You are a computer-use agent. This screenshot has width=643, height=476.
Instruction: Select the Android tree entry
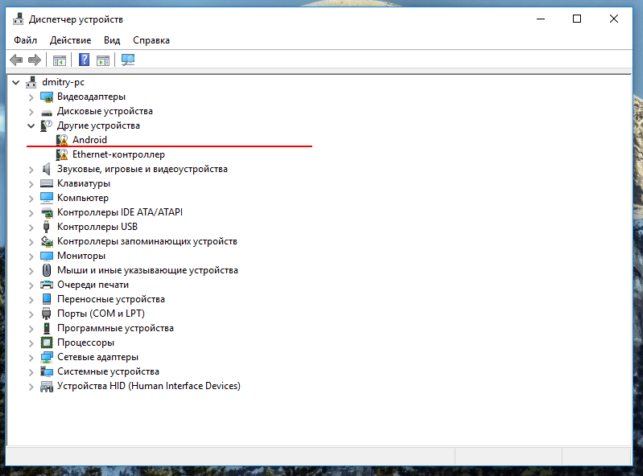90,140
